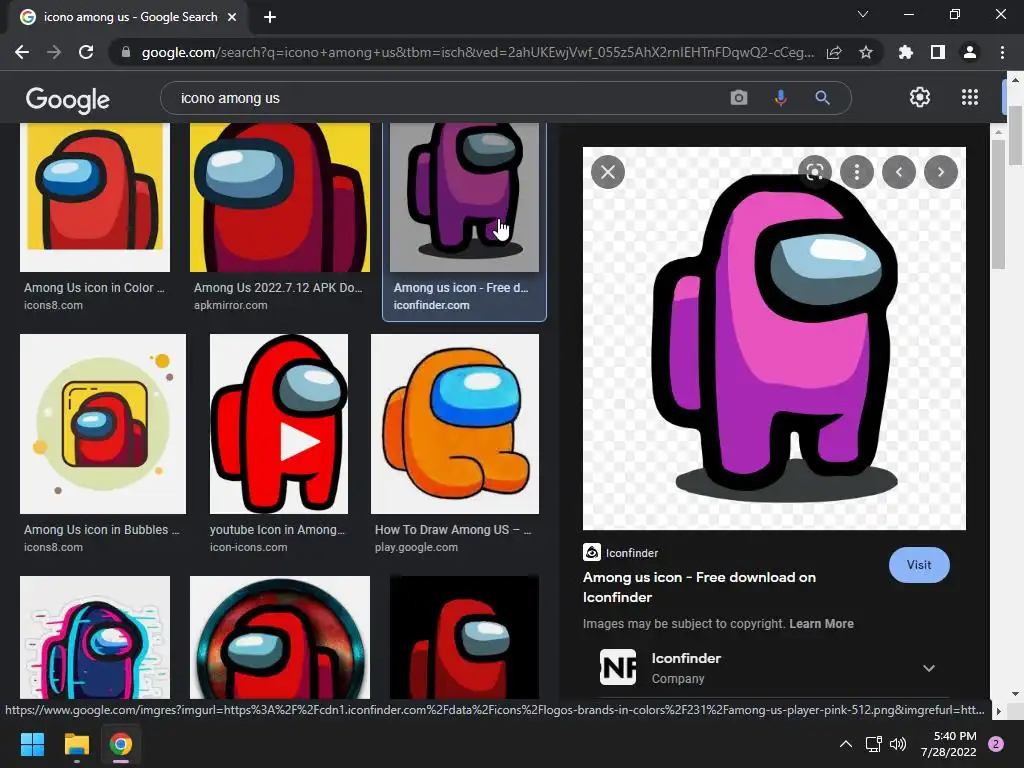Viewport: 1024px width, 768px height.
Task: Open 'Among Us icon in Bubbles' thumbnail
Action: point(103,424)
